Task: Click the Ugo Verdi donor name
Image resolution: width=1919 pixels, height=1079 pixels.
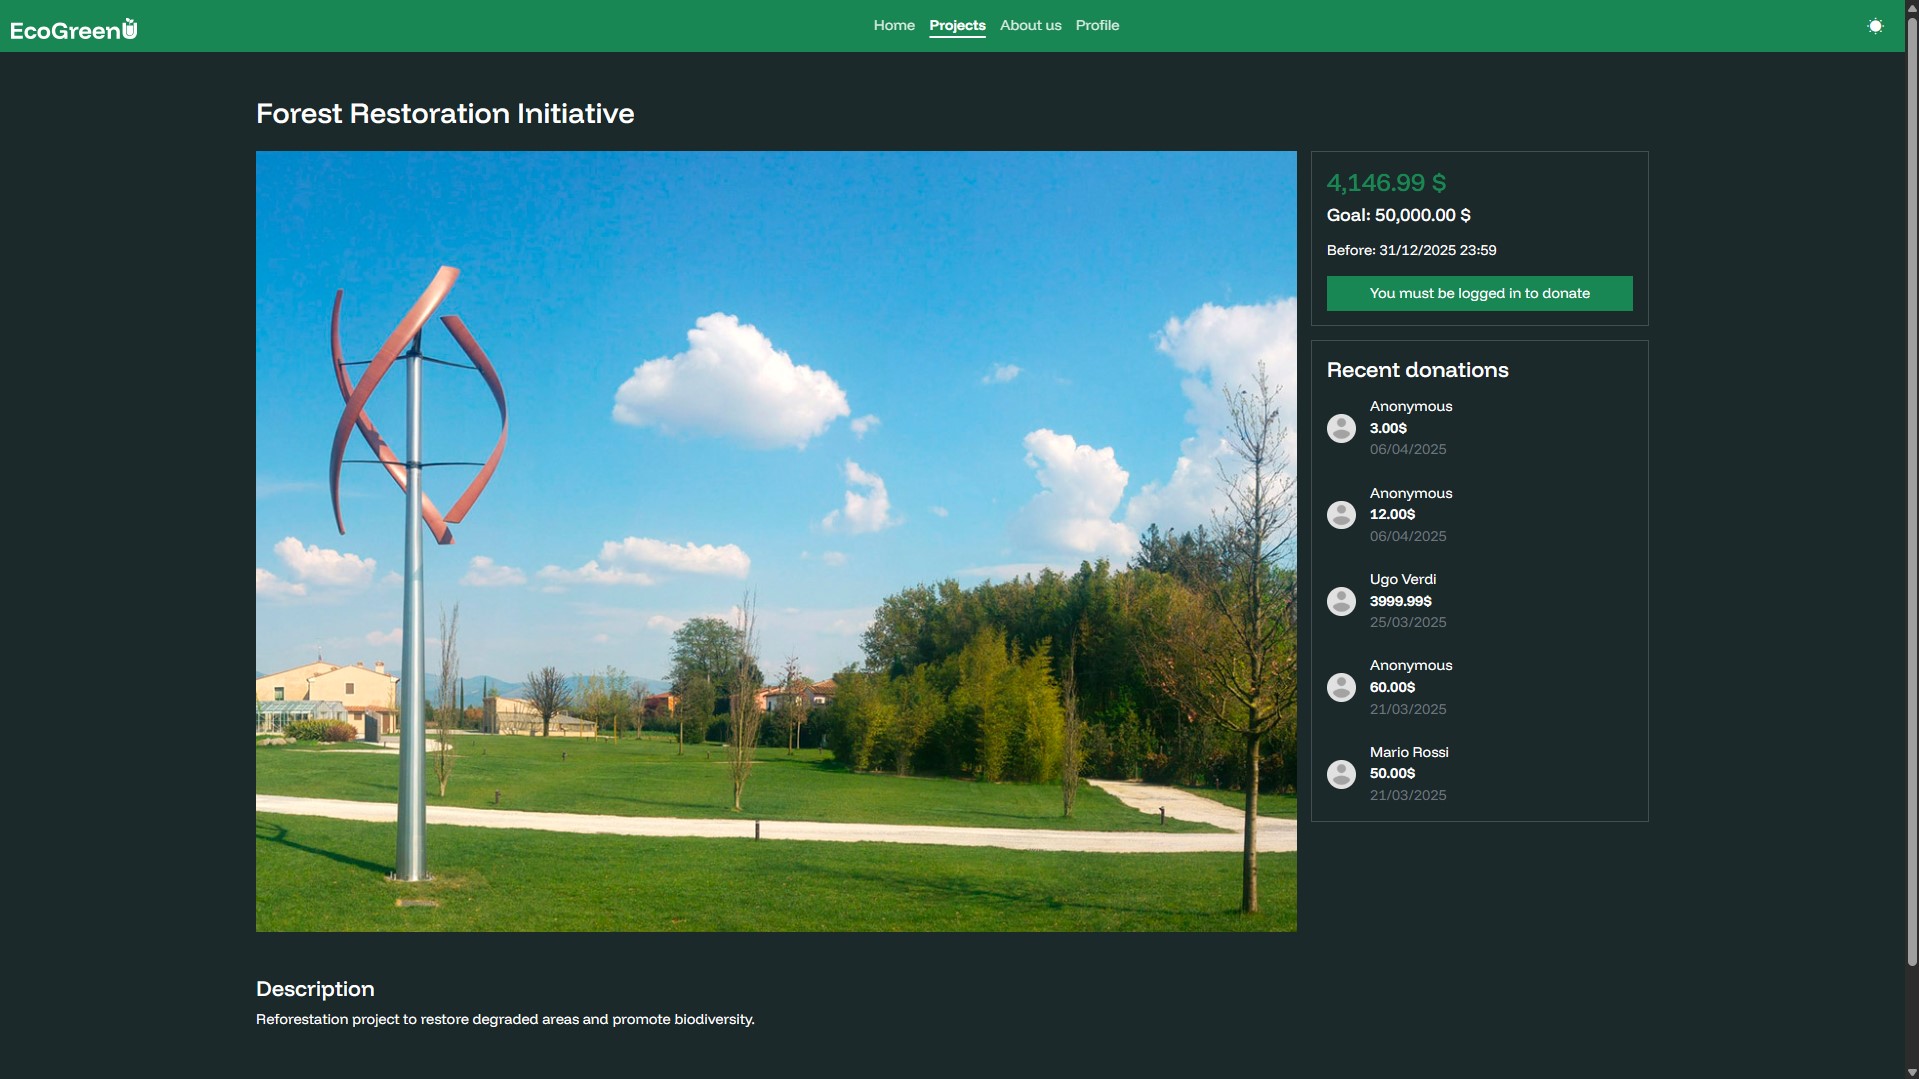Action: click(1402, 580)
